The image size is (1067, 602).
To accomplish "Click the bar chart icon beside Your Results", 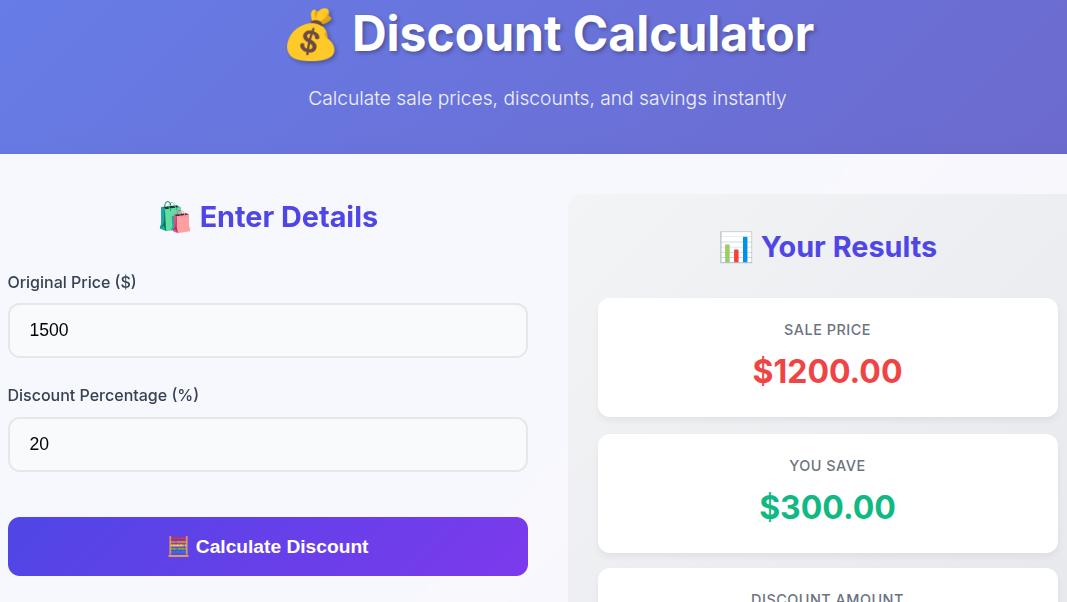I will [735, 246].
